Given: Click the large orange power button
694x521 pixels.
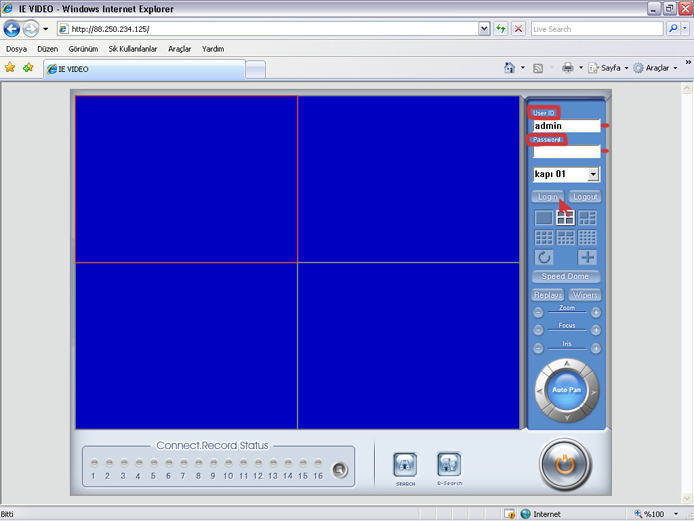Looking at the screenshot, I should coord(565,464).
